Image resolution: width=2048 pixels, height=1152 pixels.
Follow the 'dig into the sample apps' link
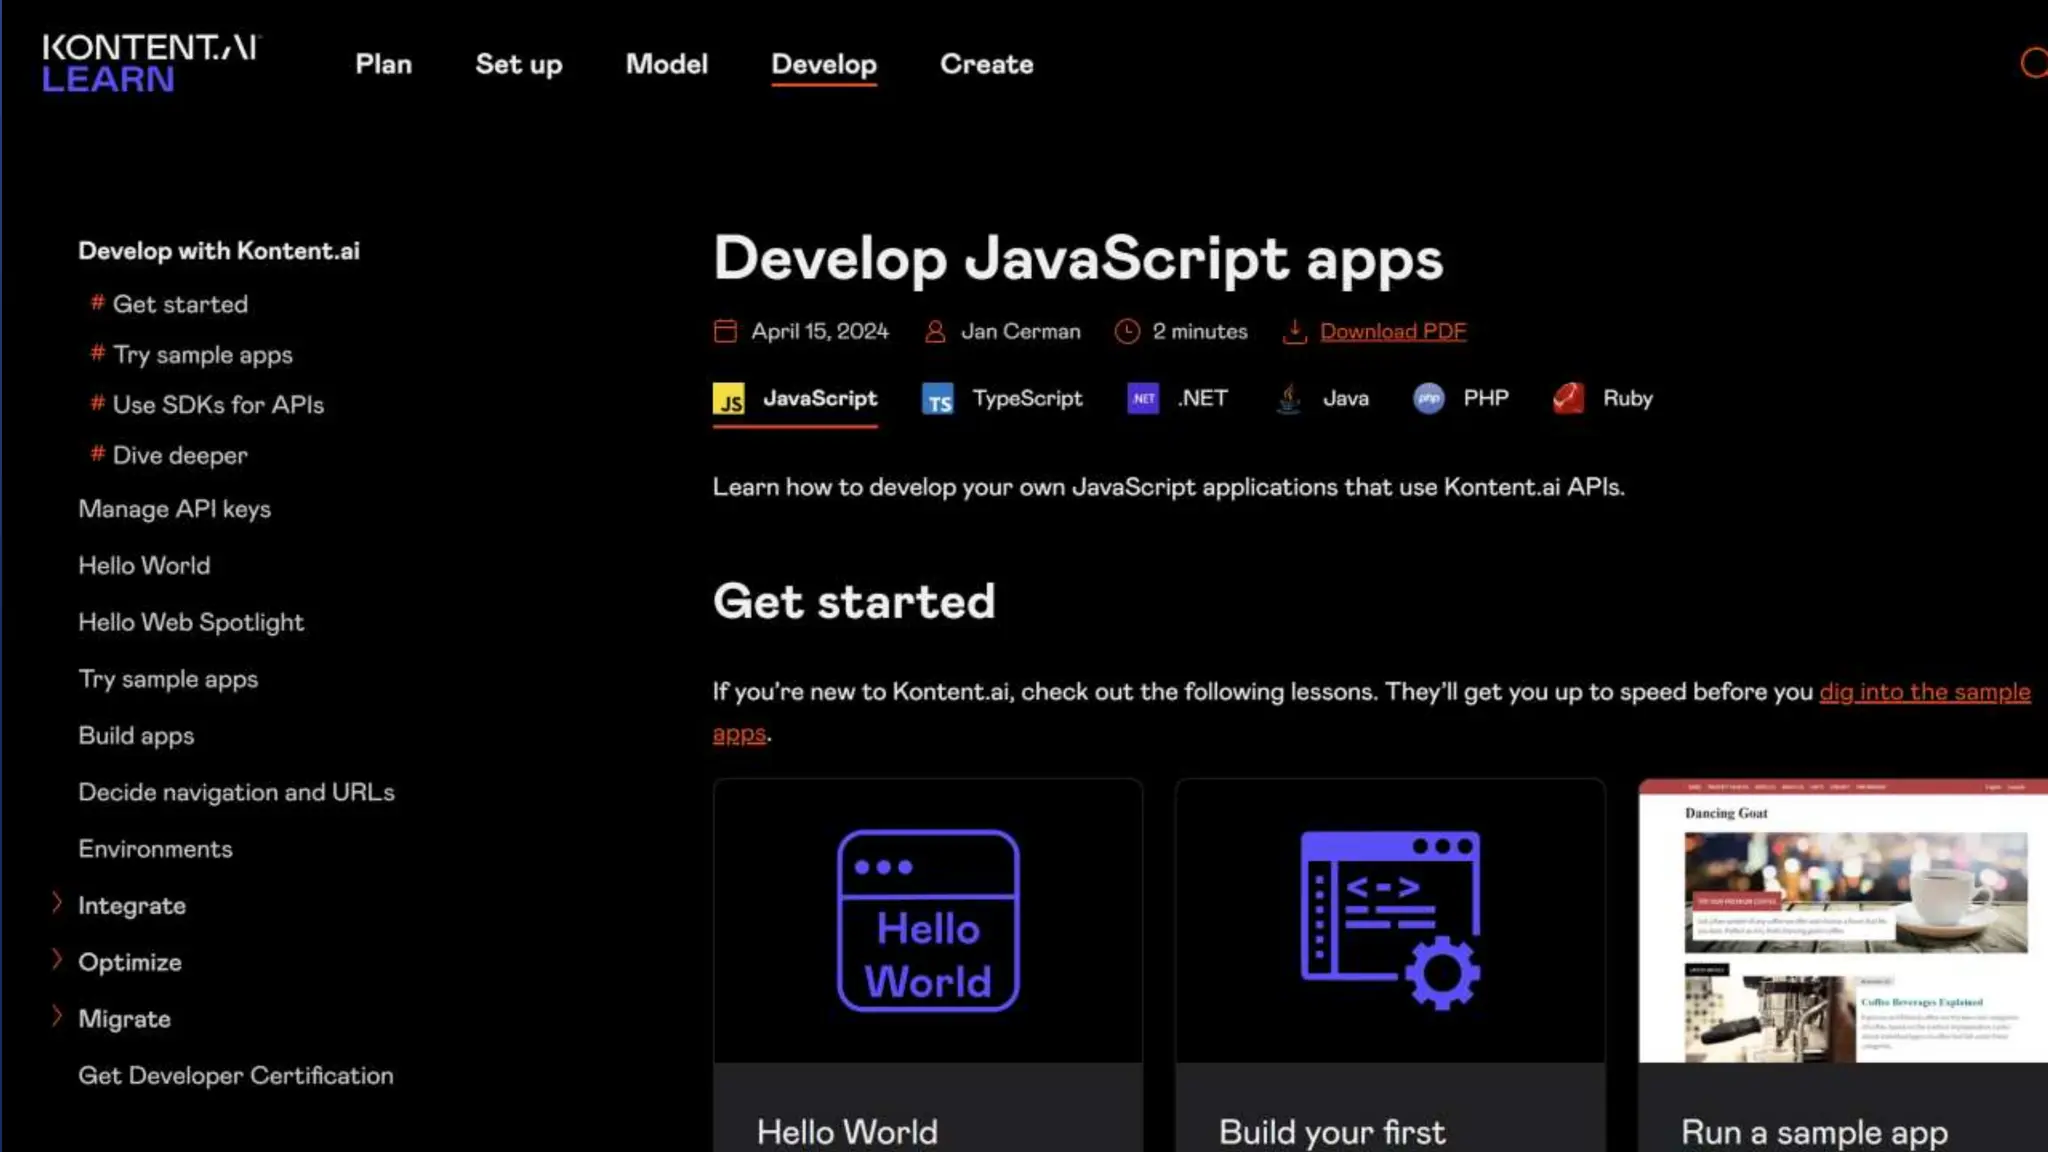1925,692
